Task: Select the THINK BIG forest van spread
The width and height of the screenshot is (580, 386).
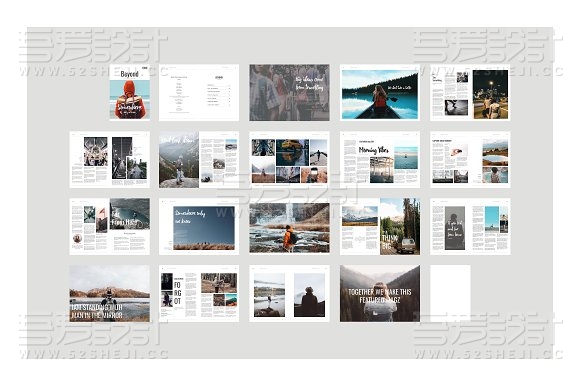Action: point(380,226)
